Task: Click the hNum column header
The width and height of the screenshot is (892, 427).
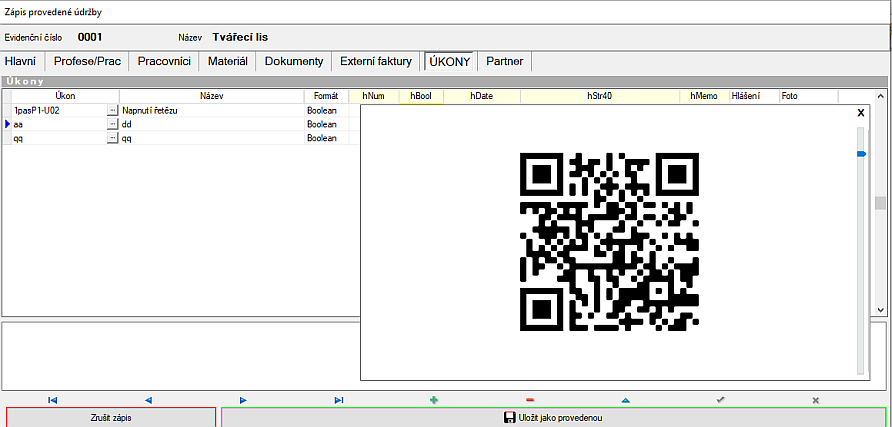Action: tap(374, 96)
